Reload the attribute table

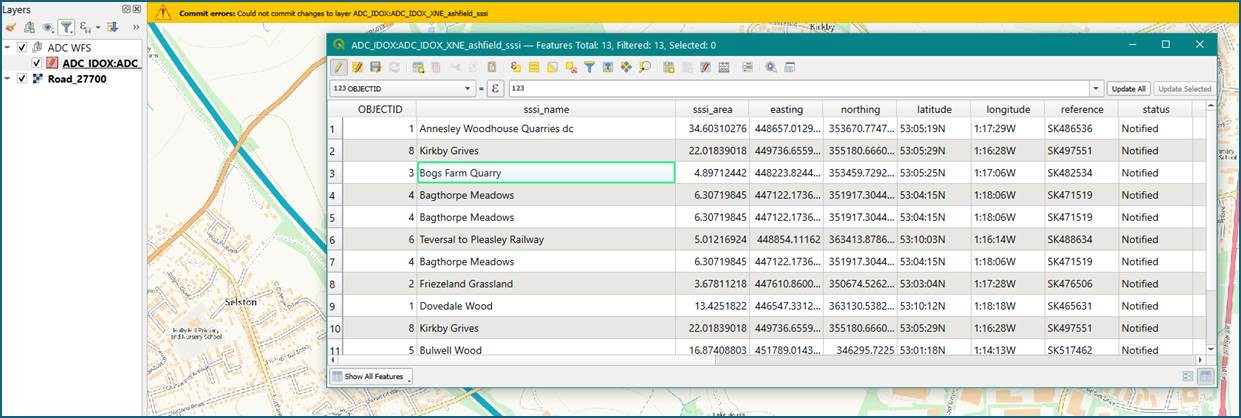394,67
